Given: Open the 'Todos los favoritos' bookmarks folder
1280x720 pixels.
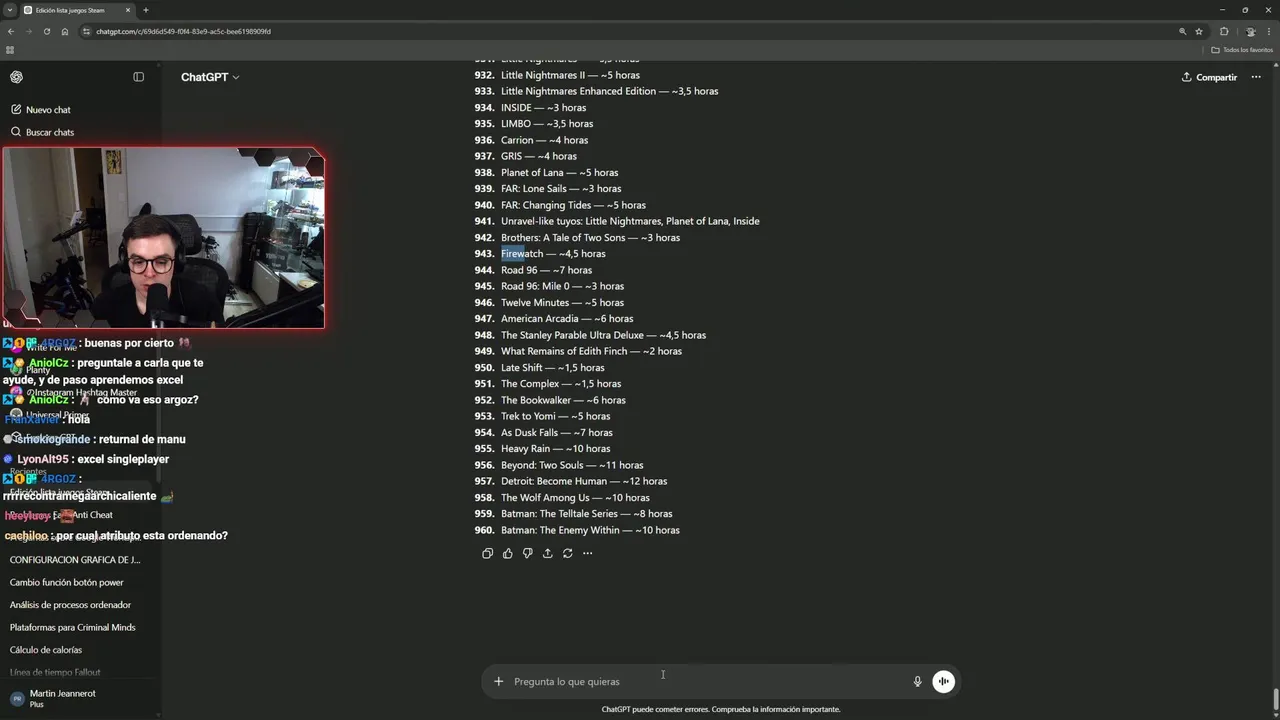Looking at the screenshot, I should (x=1241, y=50).
